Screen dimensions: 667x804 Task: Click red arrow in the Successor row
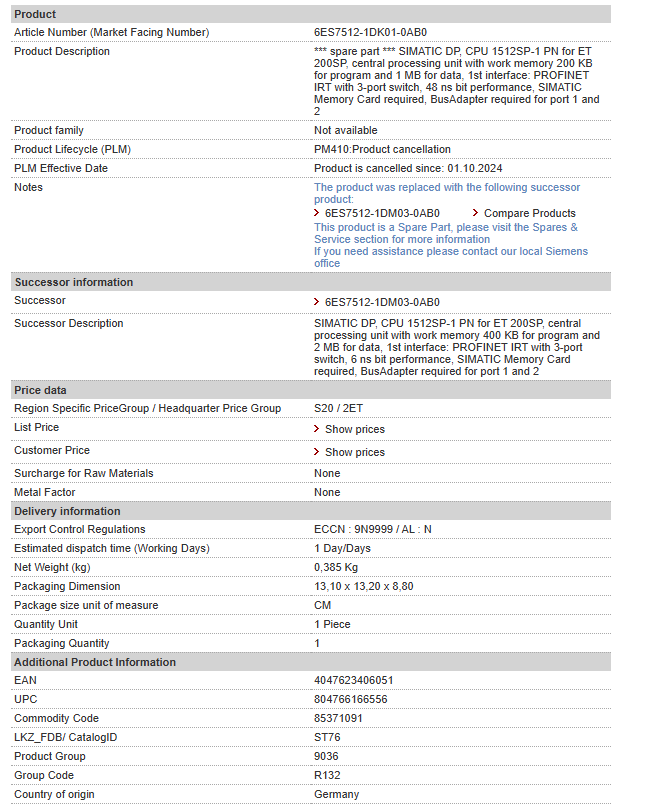[x=318, y=302]
